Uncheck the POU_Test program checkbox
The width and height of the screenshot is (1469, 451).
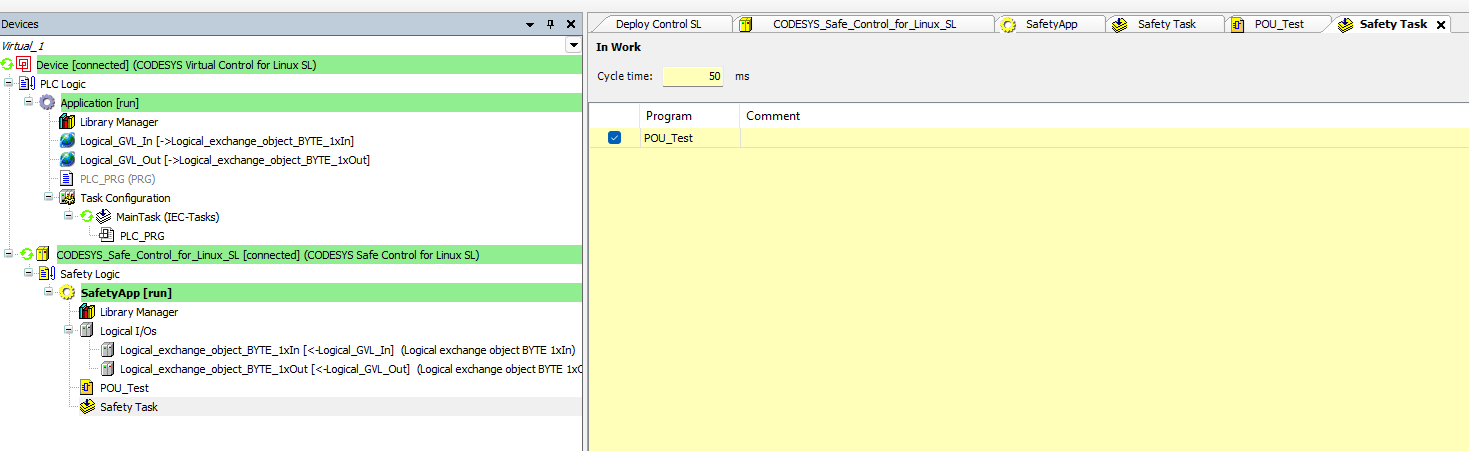click(x=614, y=138)
